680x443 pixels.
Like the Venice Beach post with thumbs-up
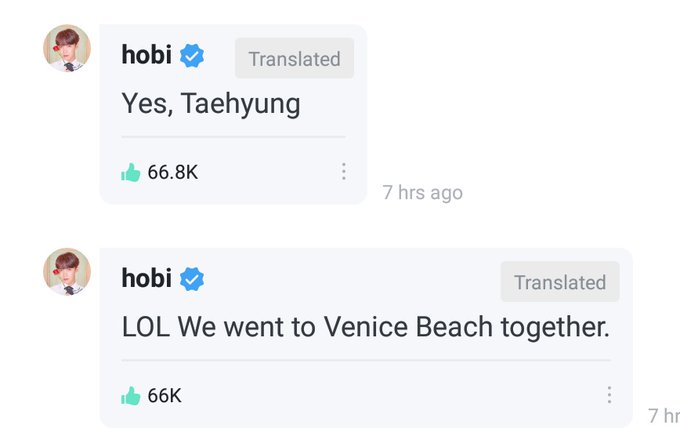coord(131,396)
